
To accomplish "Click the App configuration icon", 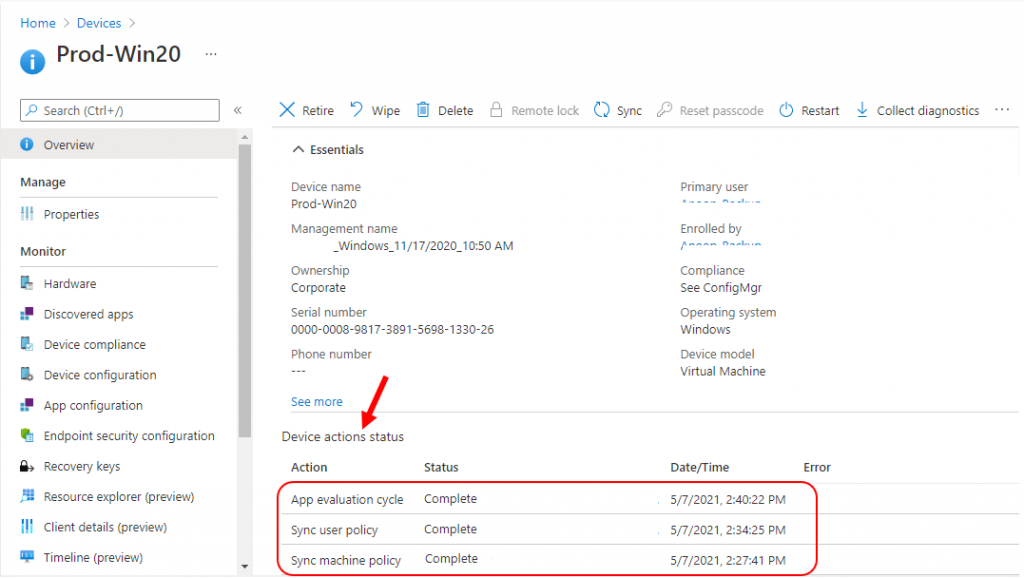I will click(x=27, y=405).
